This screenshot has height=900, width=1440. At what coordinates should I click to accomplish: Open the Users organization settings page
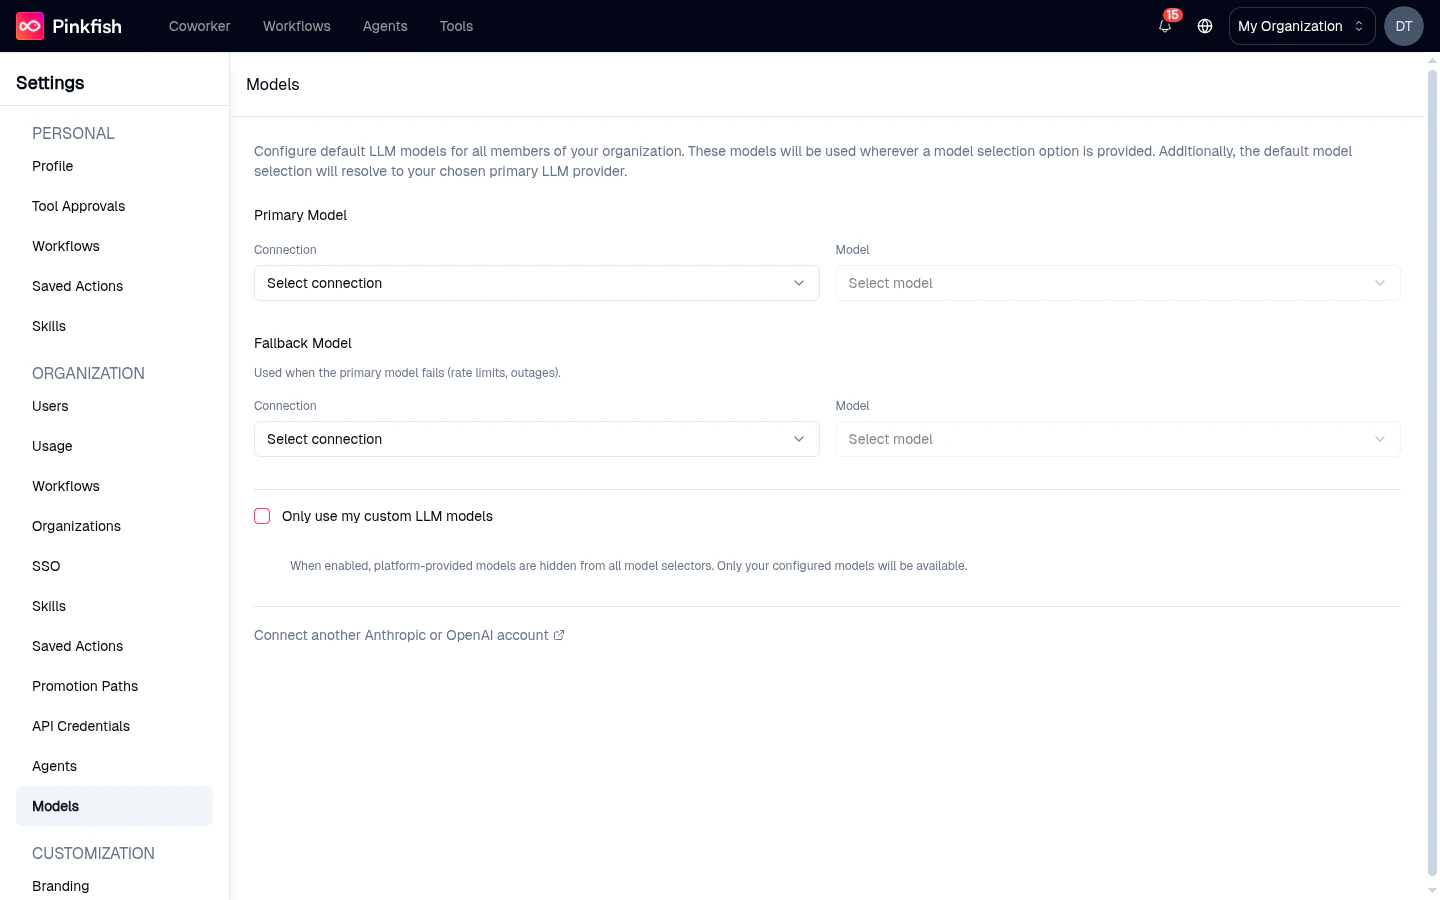(x=50, y=406)
